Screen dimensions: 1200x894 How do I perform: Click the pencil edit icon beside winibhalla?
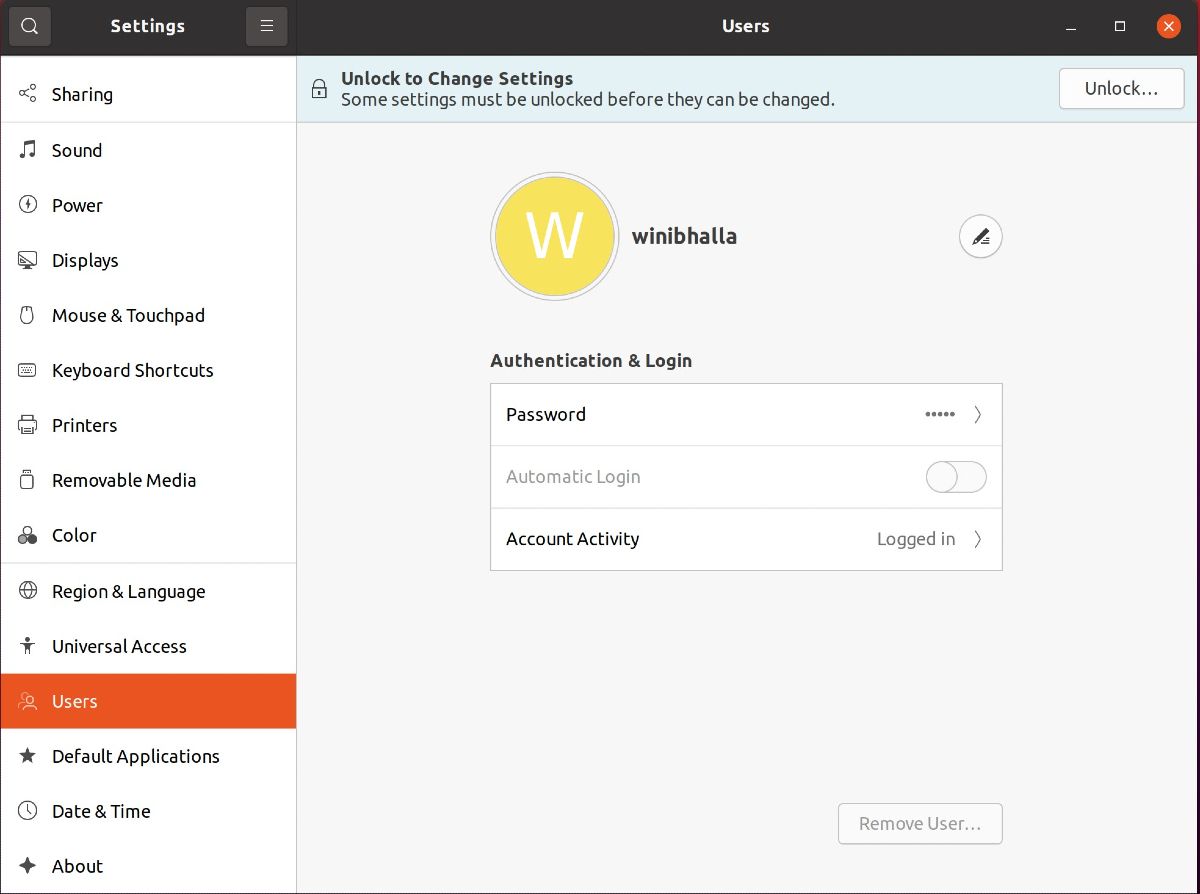pyautogui.click(x=980, y=237)
